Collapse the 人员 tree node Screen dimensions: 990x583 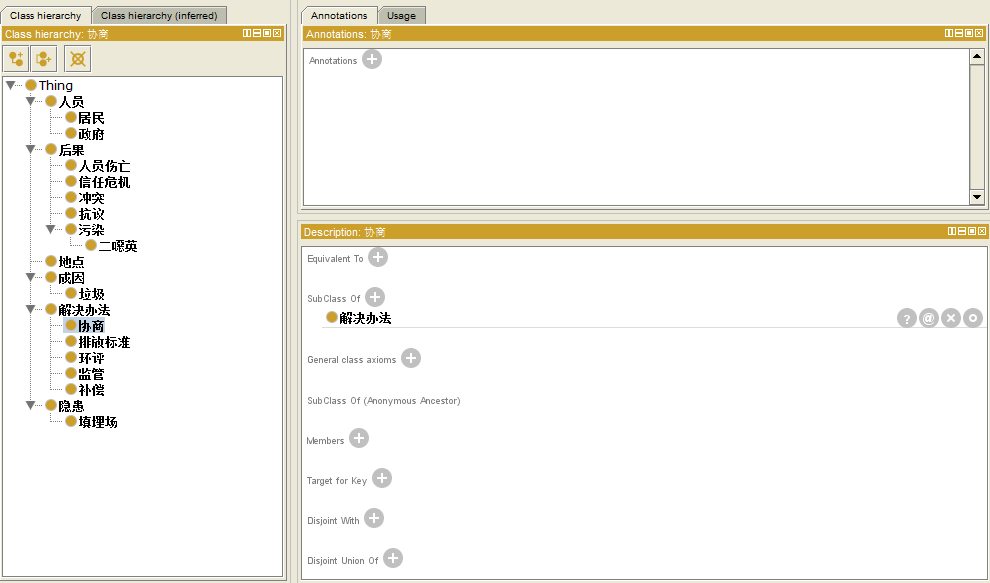click(x=30, y=102)
